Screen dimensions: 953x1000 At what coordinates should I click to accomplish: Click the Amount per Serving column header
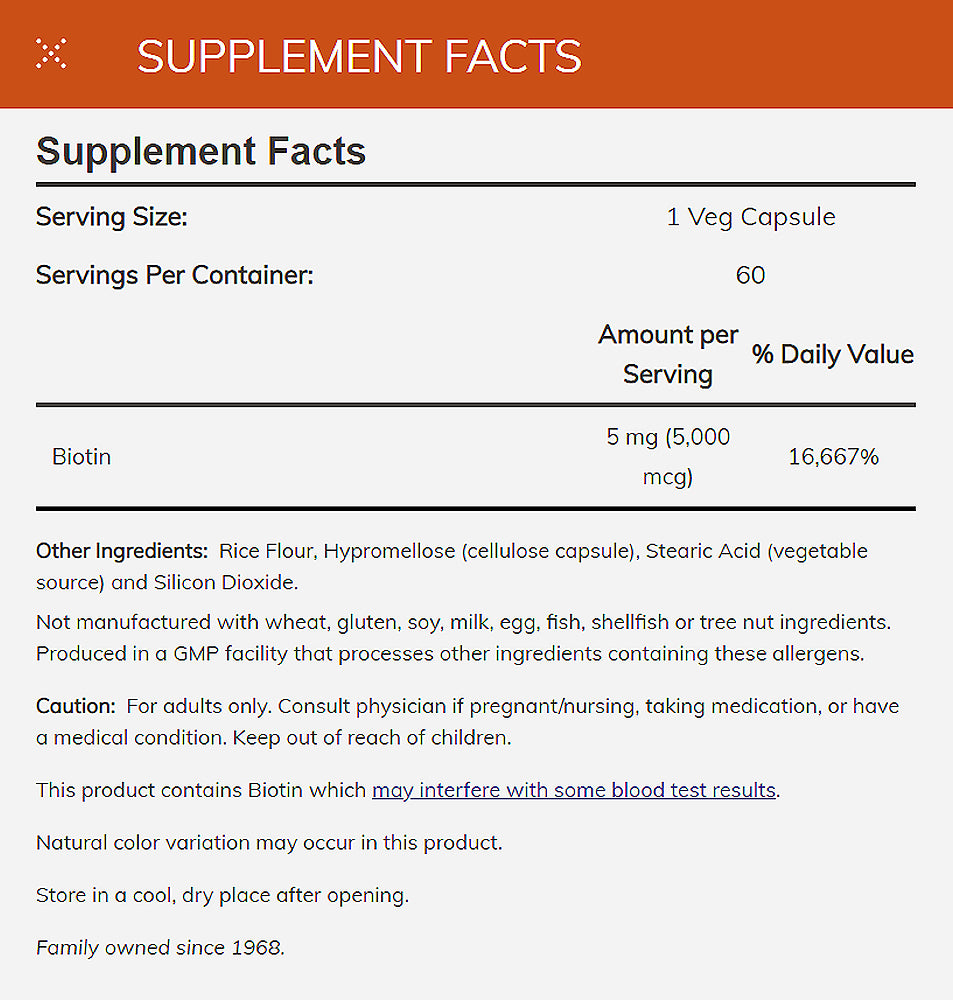(x=668, y=354)
